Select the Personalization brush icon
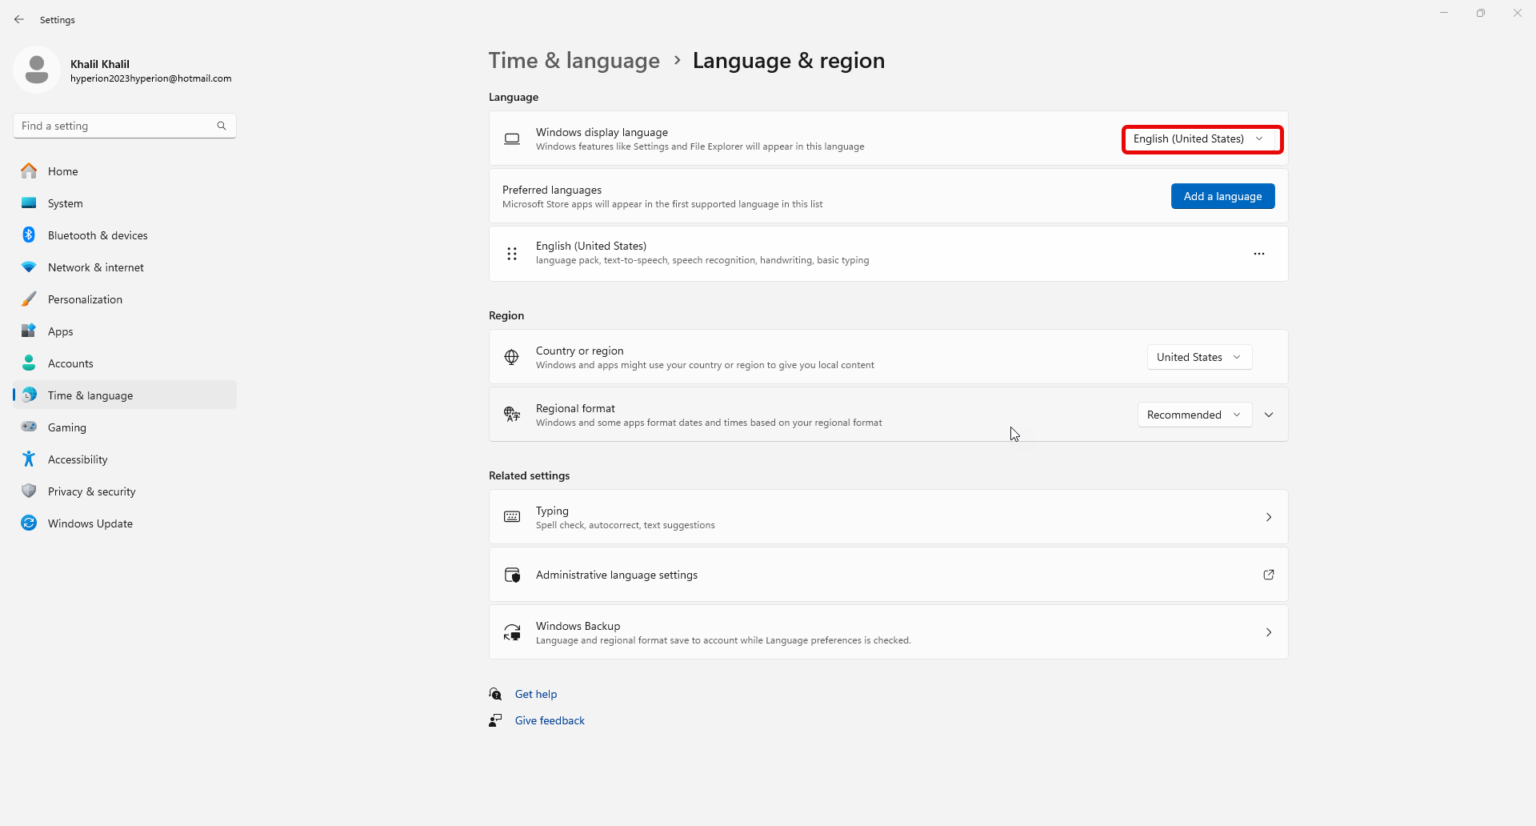The height and width of the screenshot is (826, 1536). pyautogui.click(x=29, y=299)
